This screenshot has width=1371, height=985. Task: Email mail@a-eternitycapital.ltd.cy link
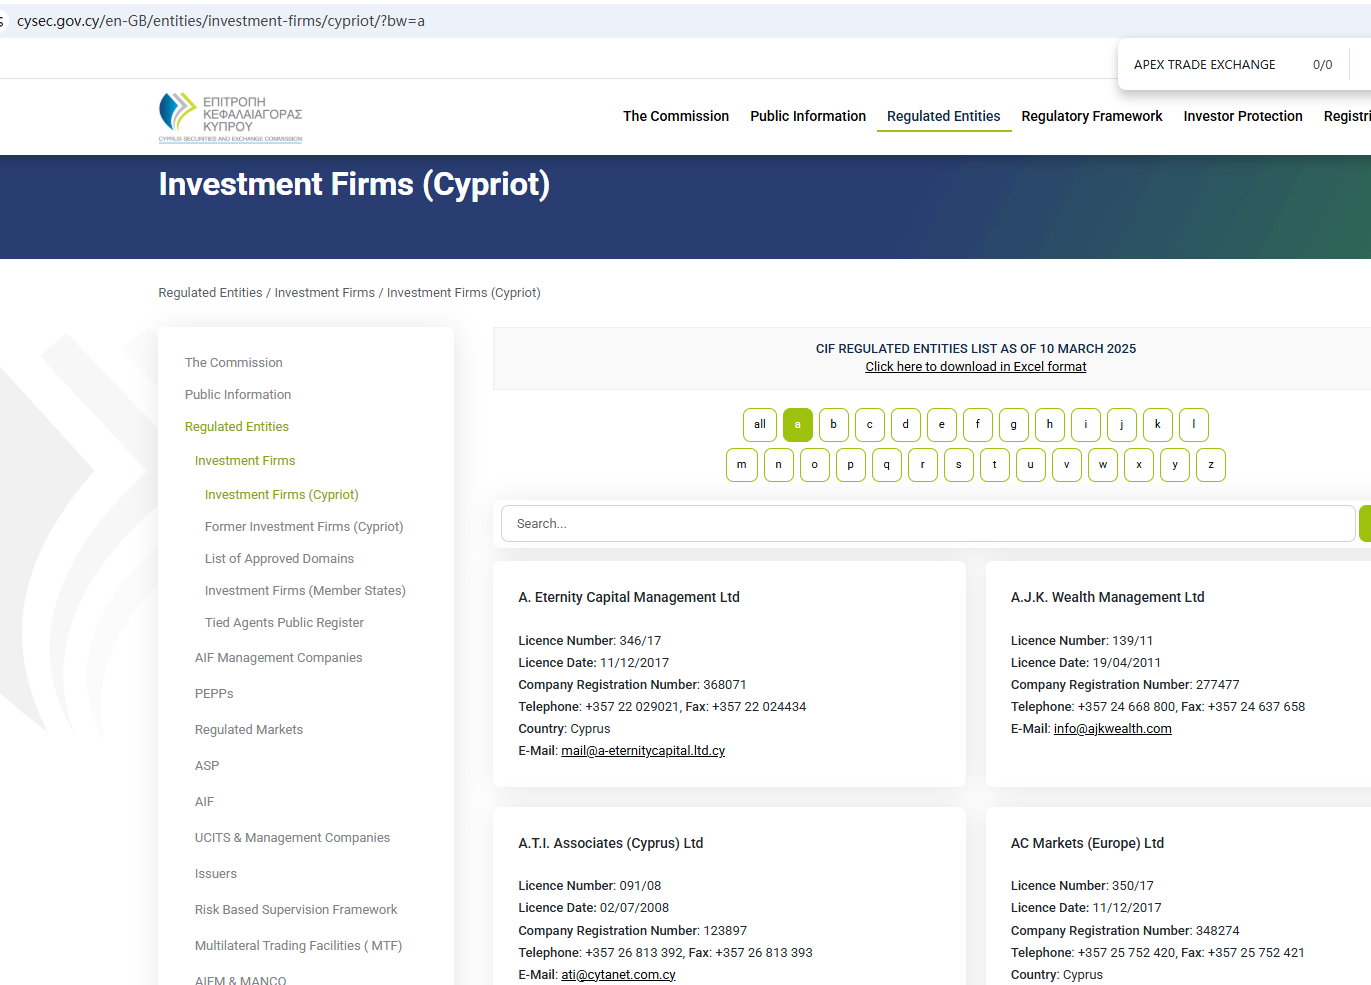[642, 751]
